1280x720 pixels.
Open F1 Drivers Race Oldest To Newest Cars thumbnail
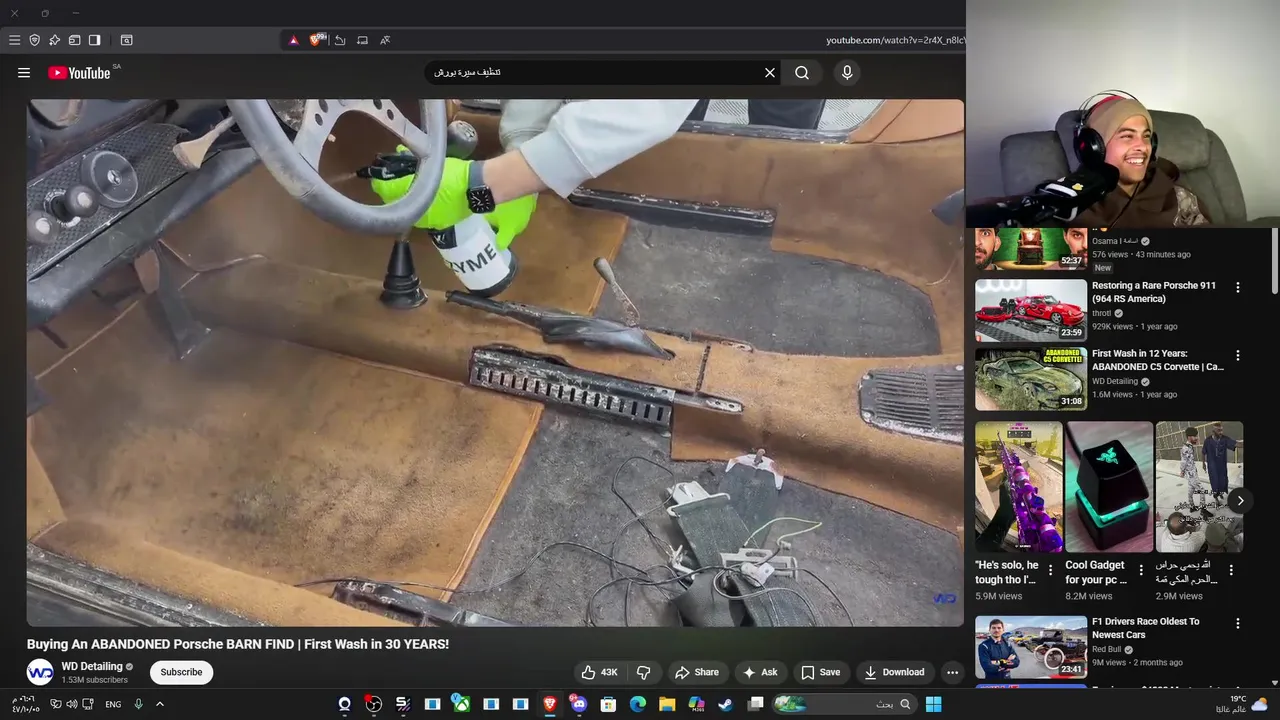tap(1031, 647)
